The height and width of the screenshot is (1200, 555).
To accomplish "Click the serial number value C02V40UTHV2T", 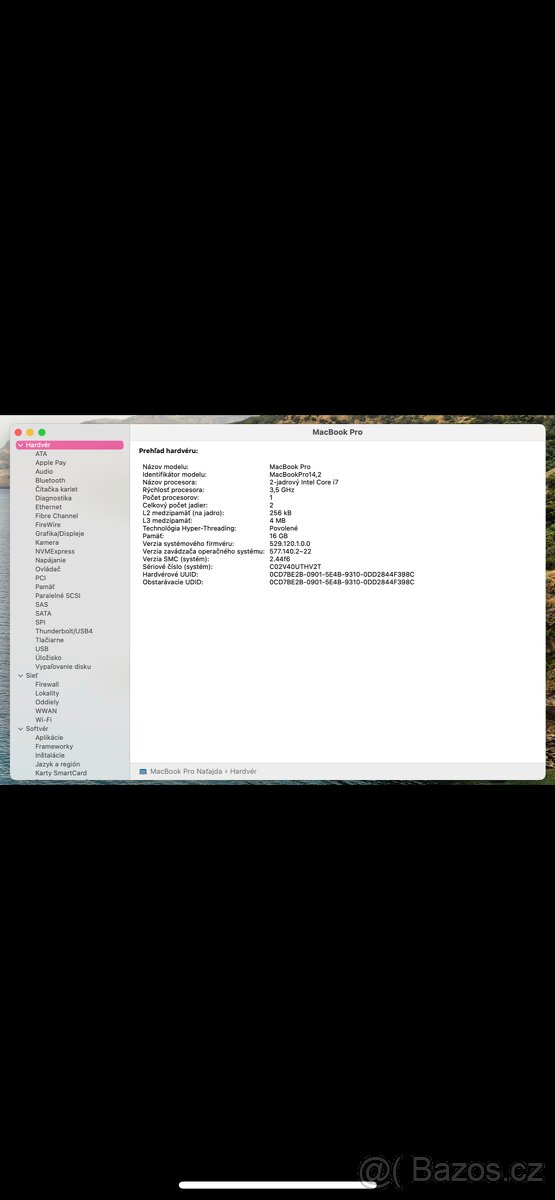I will pyautogui.click(x=296, y=567).
